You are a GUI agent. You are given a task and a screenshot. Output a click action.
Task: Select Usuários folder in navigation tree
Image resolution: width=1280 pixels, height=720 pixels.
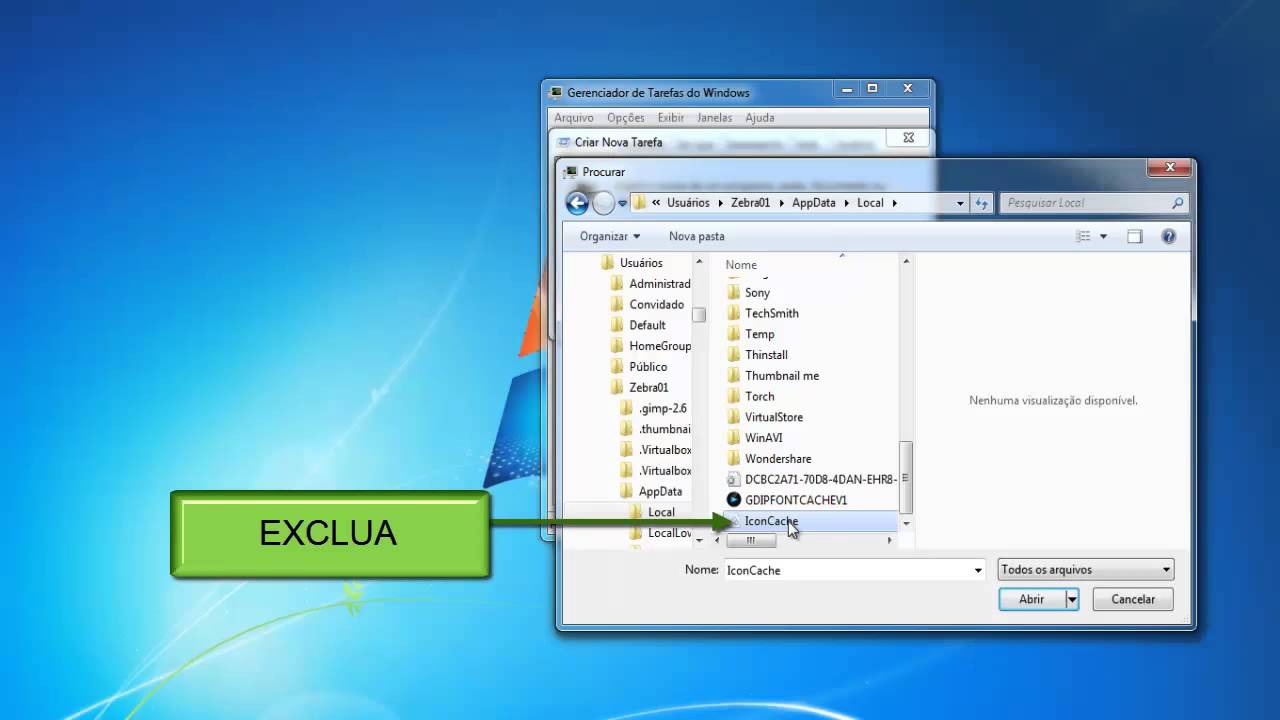tap(641, 263)
